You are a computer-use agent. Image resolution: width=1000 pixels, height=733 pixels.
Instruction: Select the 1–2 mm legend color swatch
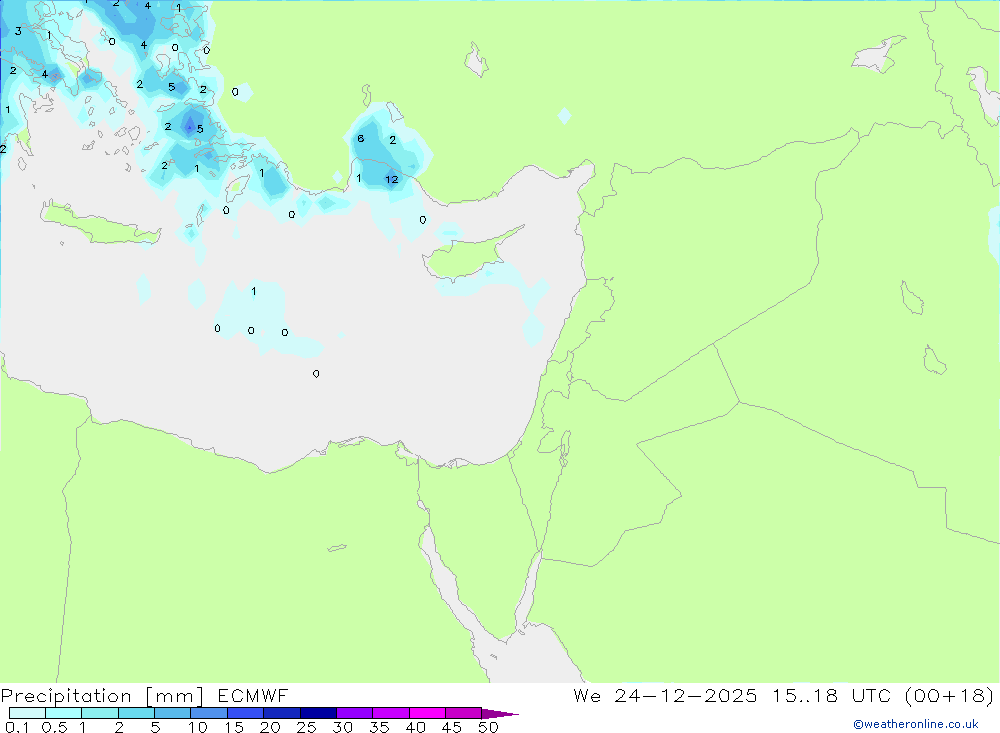point(100,713)
